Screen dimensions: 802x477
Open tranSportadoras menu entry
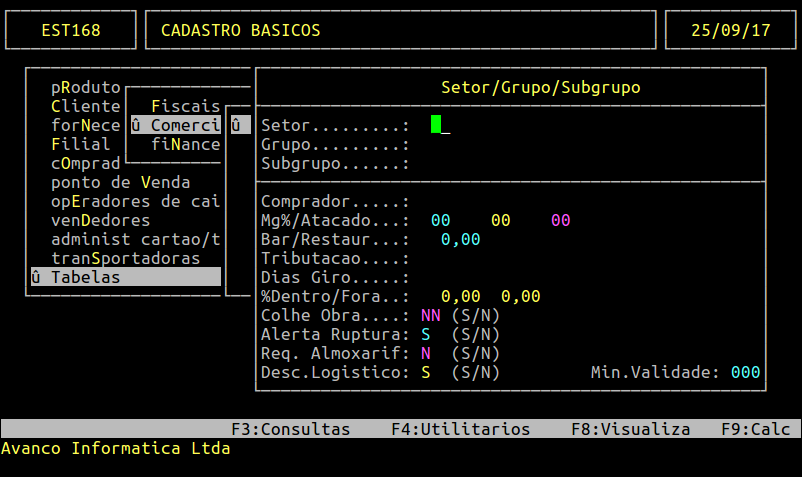(125, 258)
